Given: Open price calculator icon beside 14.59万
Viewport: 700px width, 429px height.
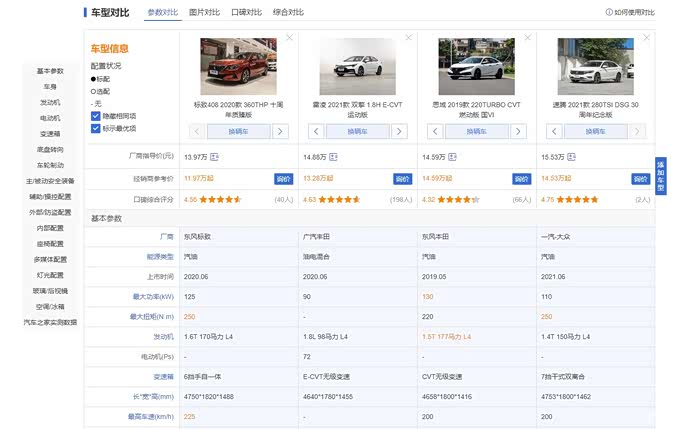Looking at the screenshot, I should pos(452,157).
